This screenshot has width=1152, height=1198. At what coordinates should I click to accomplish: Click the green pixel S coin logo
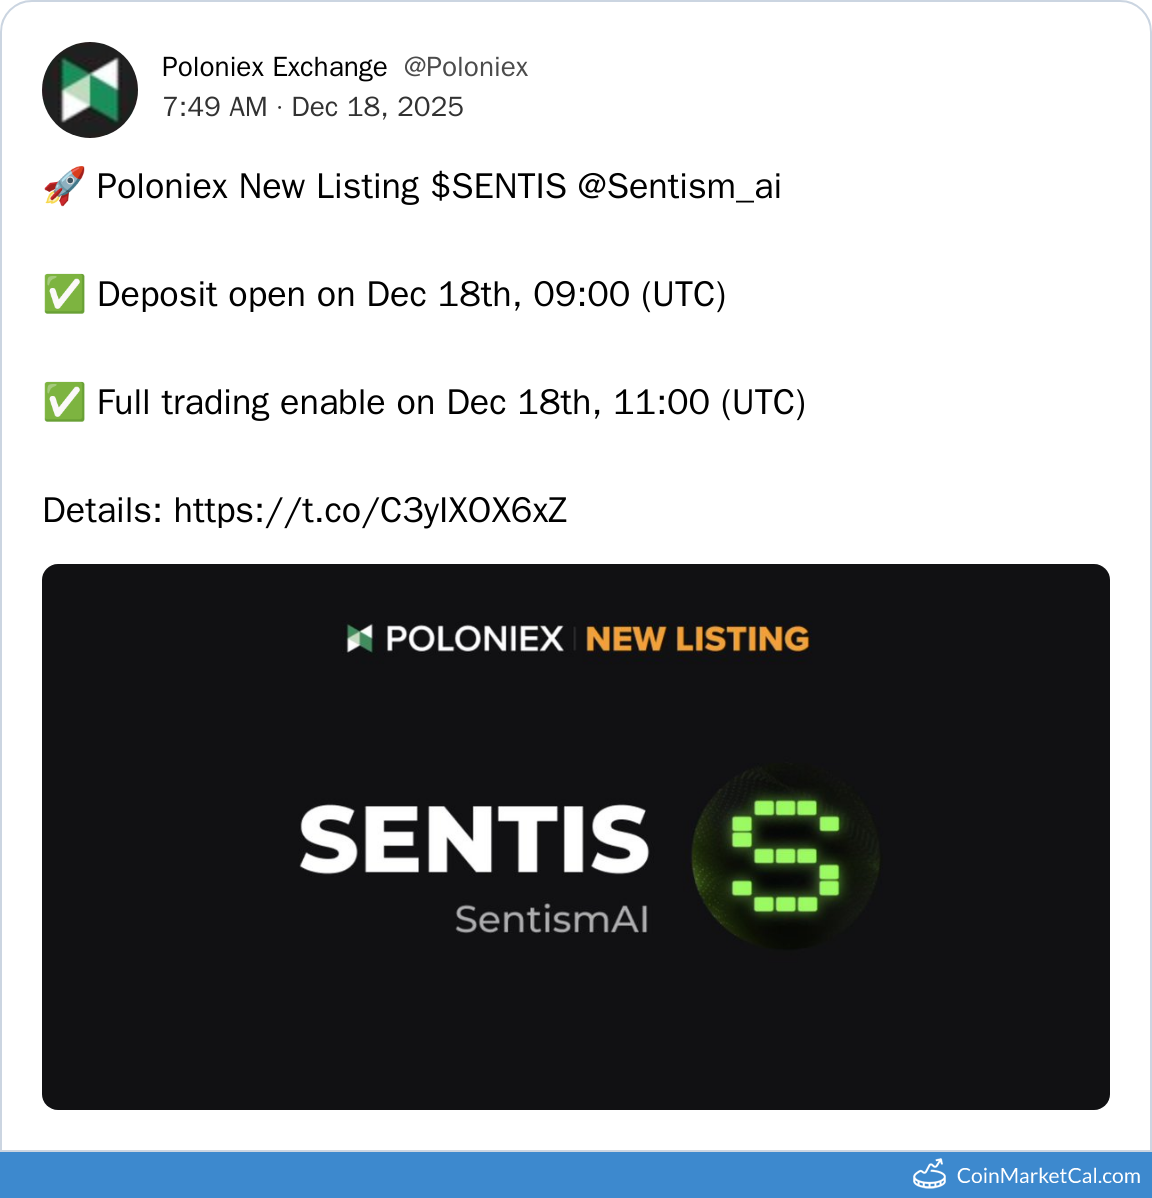point(785,856)
